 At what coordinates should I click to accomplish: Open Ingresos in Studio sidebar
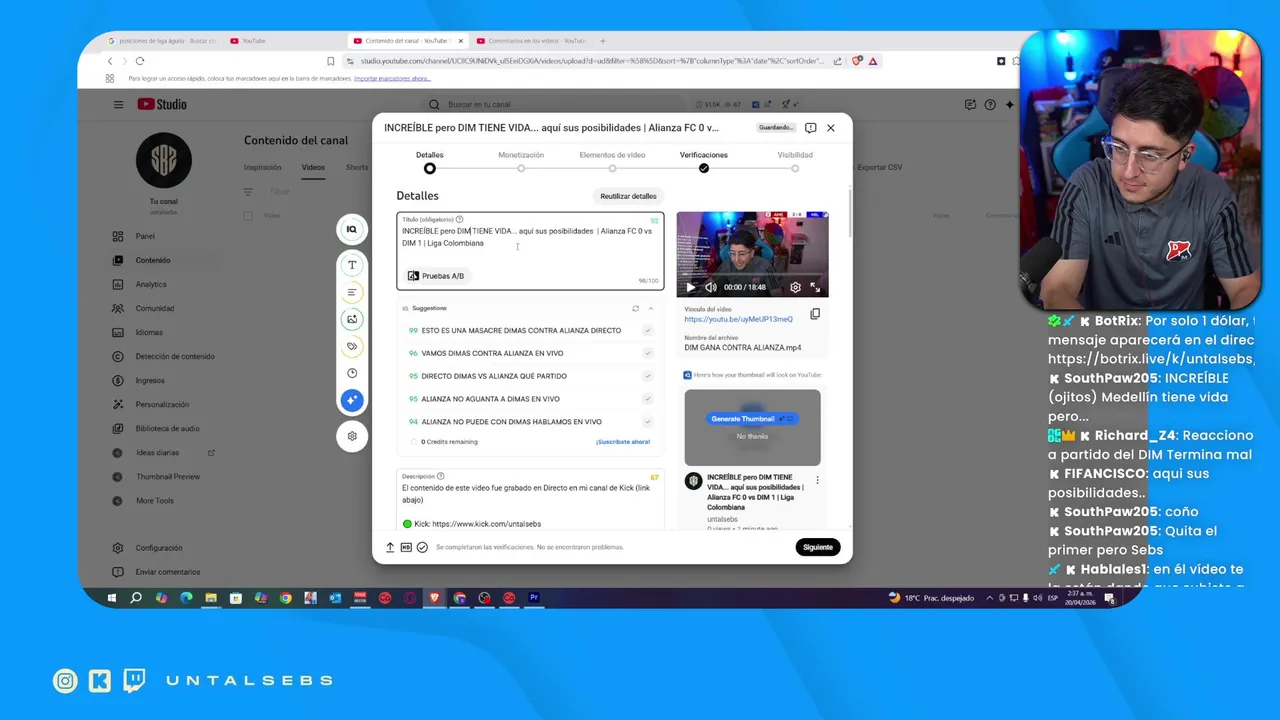tap(150, 380)
